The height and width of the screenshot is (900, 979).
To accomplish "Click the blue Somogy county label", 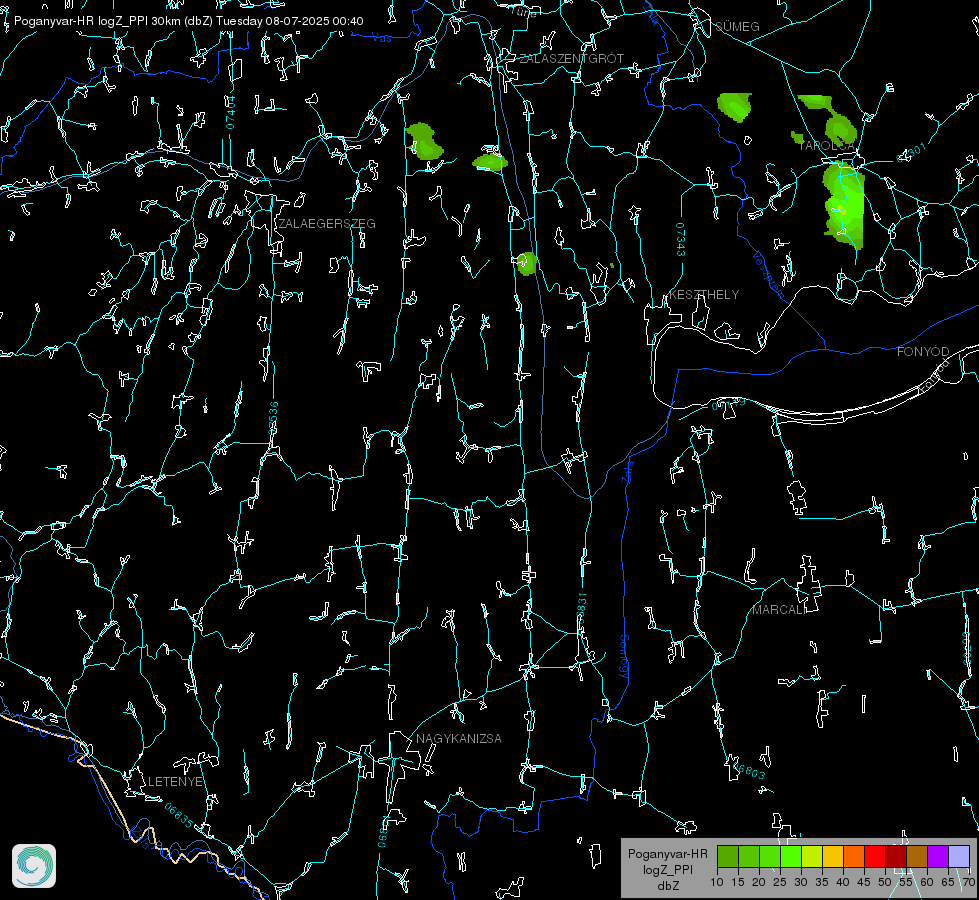I will (623, 657).
